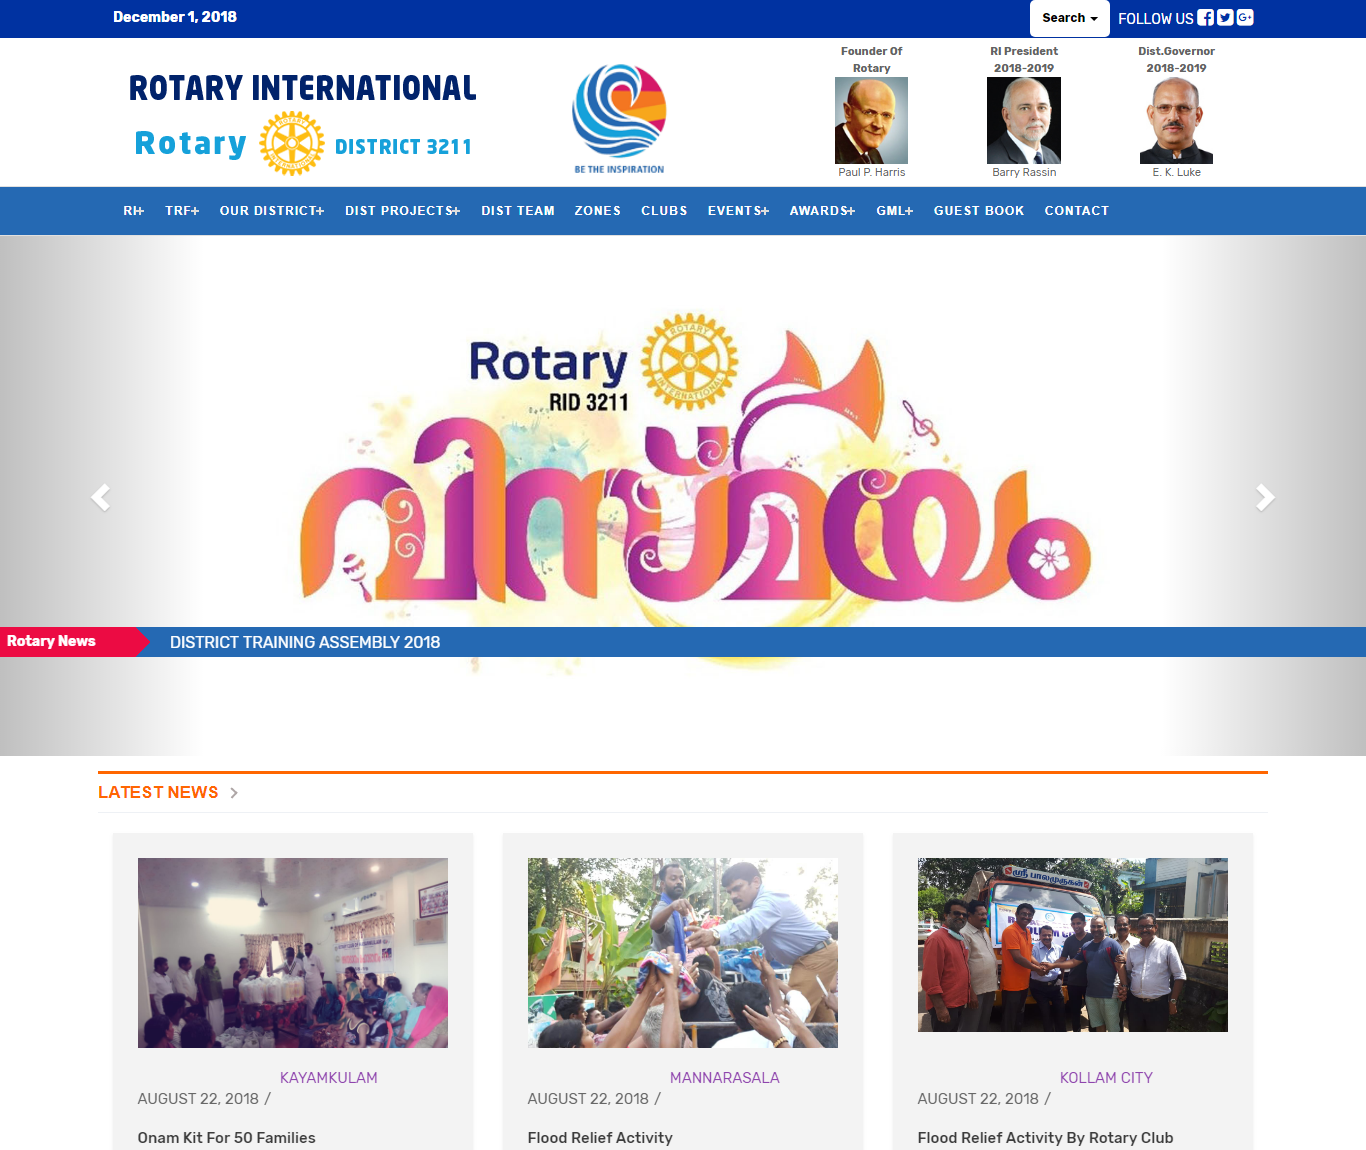1366x1150 pixels.
Task: Click the District 3211 text in logo
Action: [x=403, y=147]
